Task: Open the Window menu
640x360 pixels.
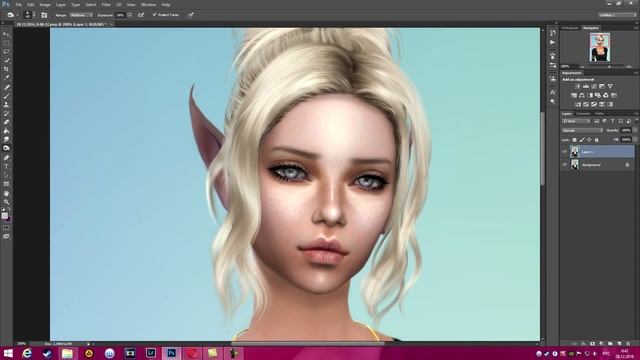Action: (x=148, y=5)
